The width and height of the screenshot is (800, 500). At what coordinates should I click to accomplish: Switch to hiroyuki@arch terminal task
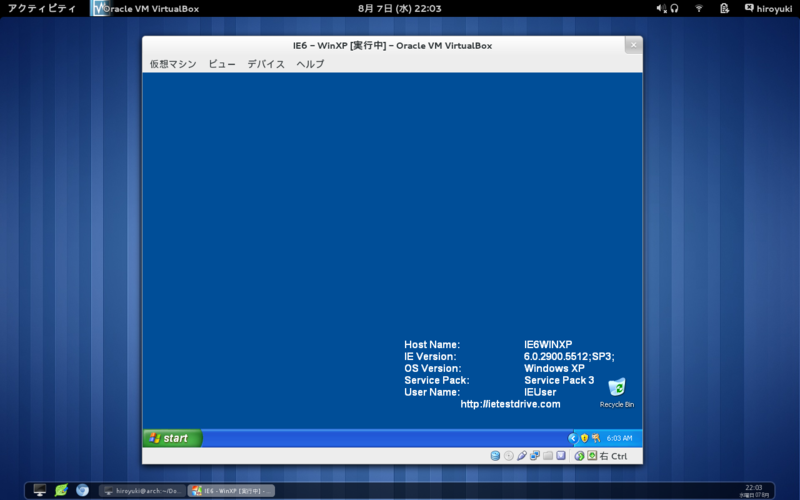pos(142,491)
